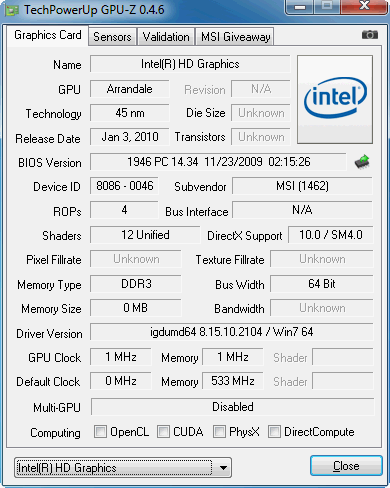The height and width of the screenshot is (488, 390).
Task: Click the ROPs field showing 4
Action: coord(124,210)
